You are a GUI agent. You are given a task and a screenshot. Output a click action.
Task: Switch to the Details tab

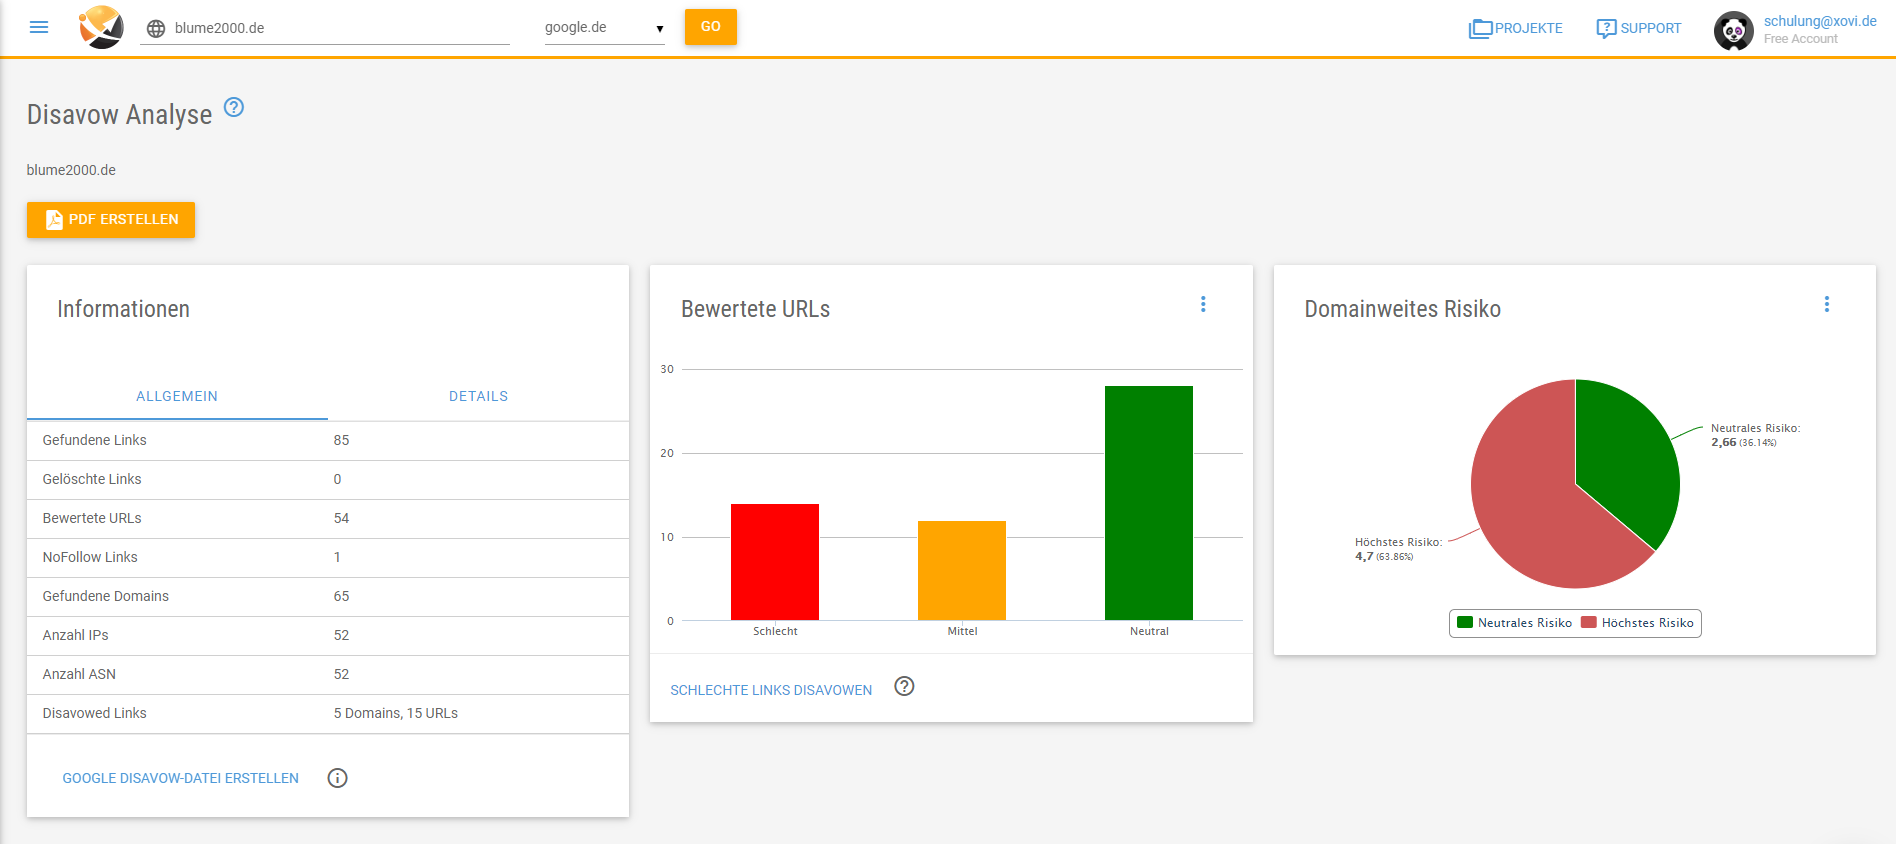[x=478, y=396]
